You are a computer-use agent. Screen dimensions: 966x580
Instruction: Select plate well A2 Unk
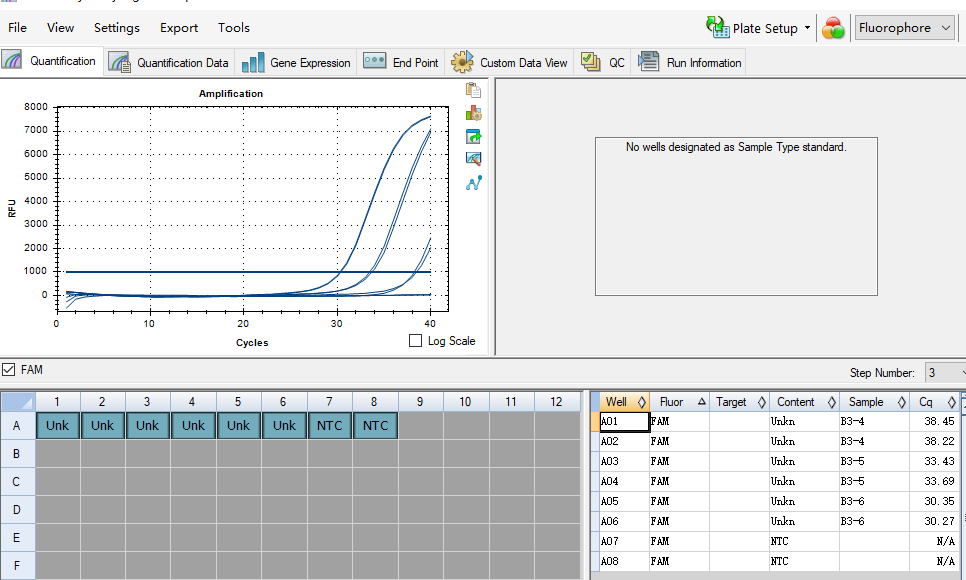[102, 425]
